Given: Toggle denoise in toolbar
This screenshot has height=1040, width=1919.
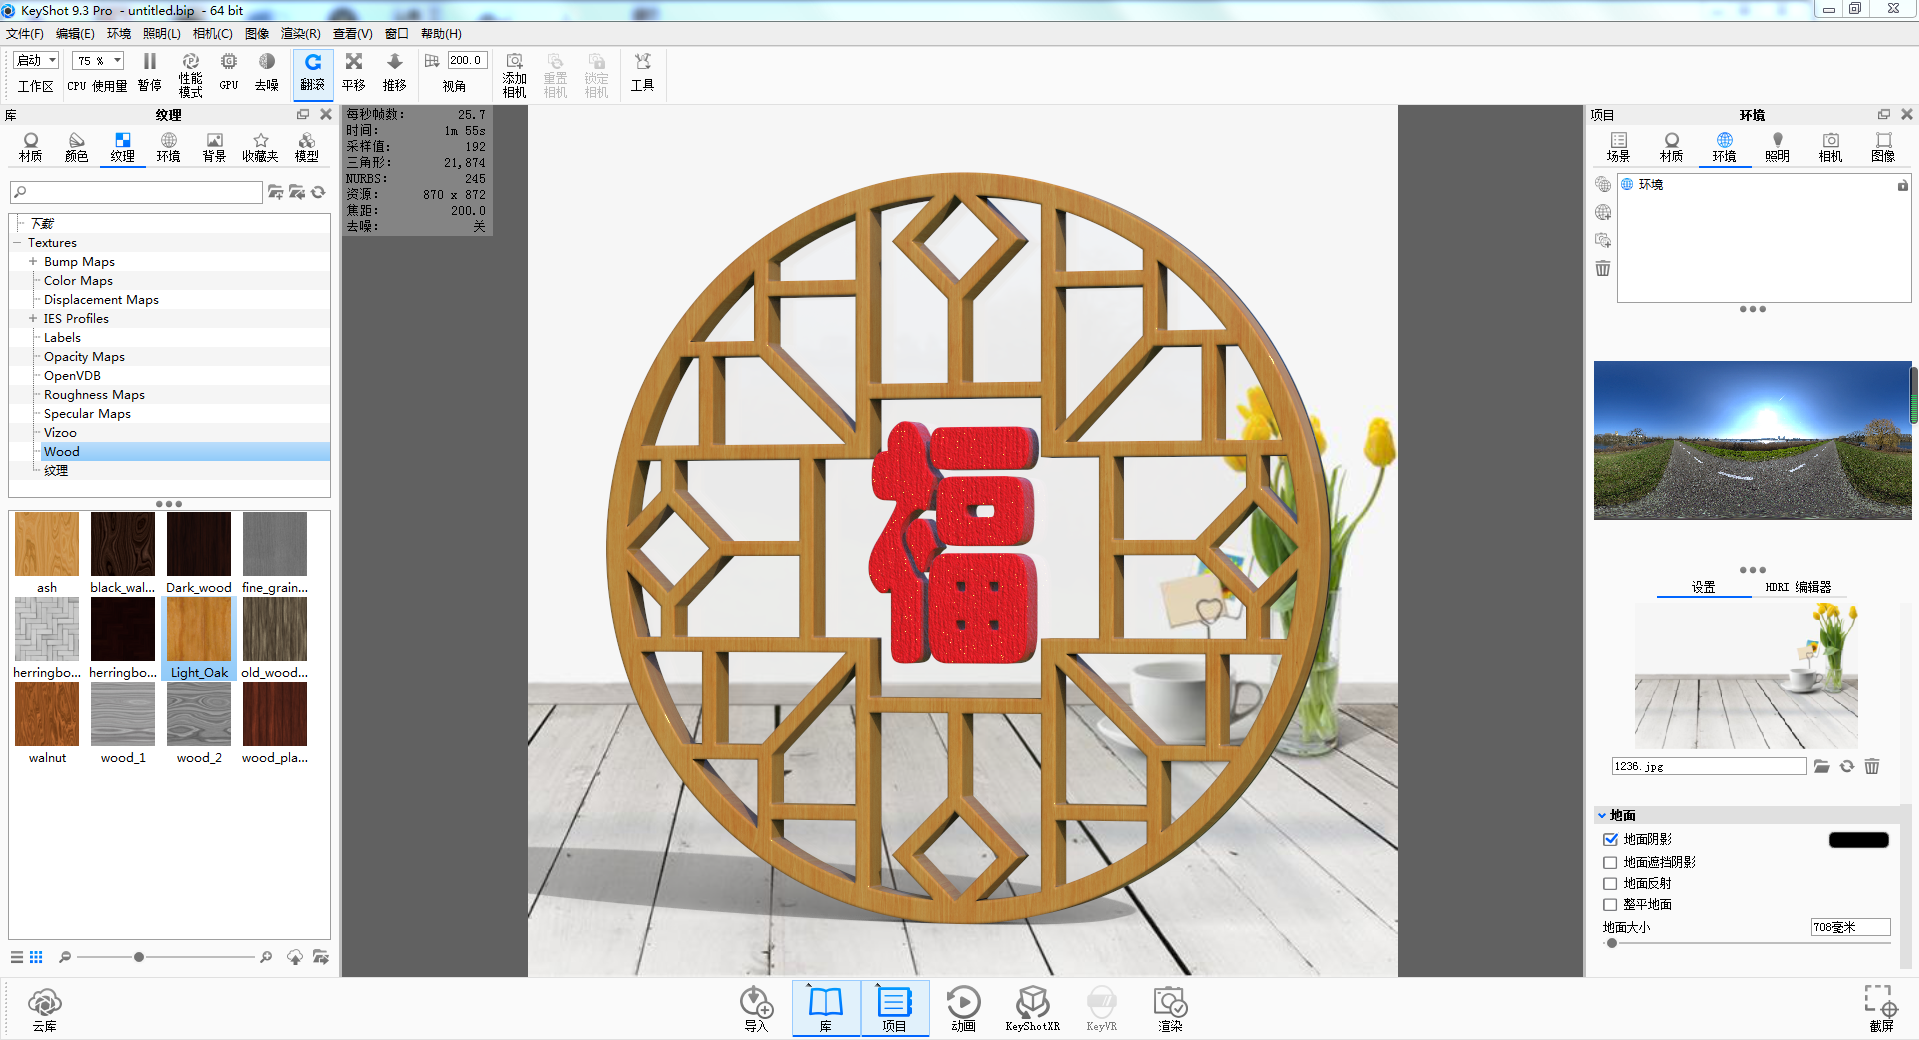Looking at the screenshot, I should coord(266,73).
